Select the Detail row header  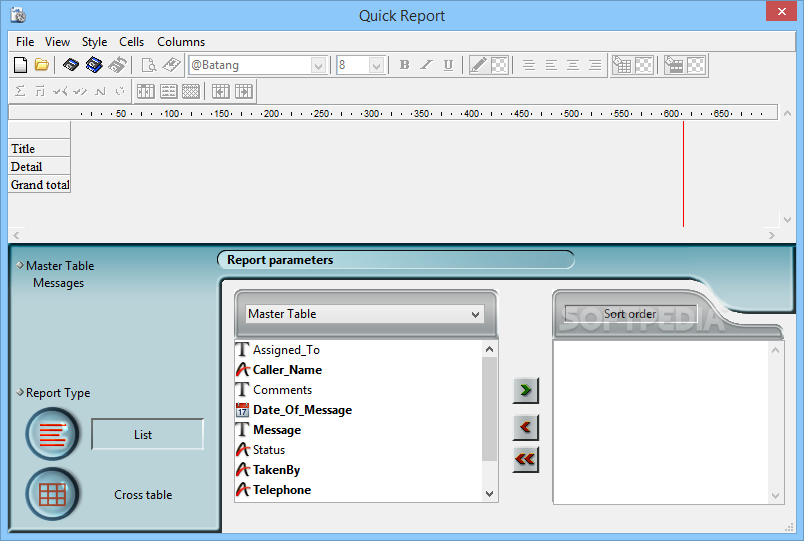click(39, 167)
